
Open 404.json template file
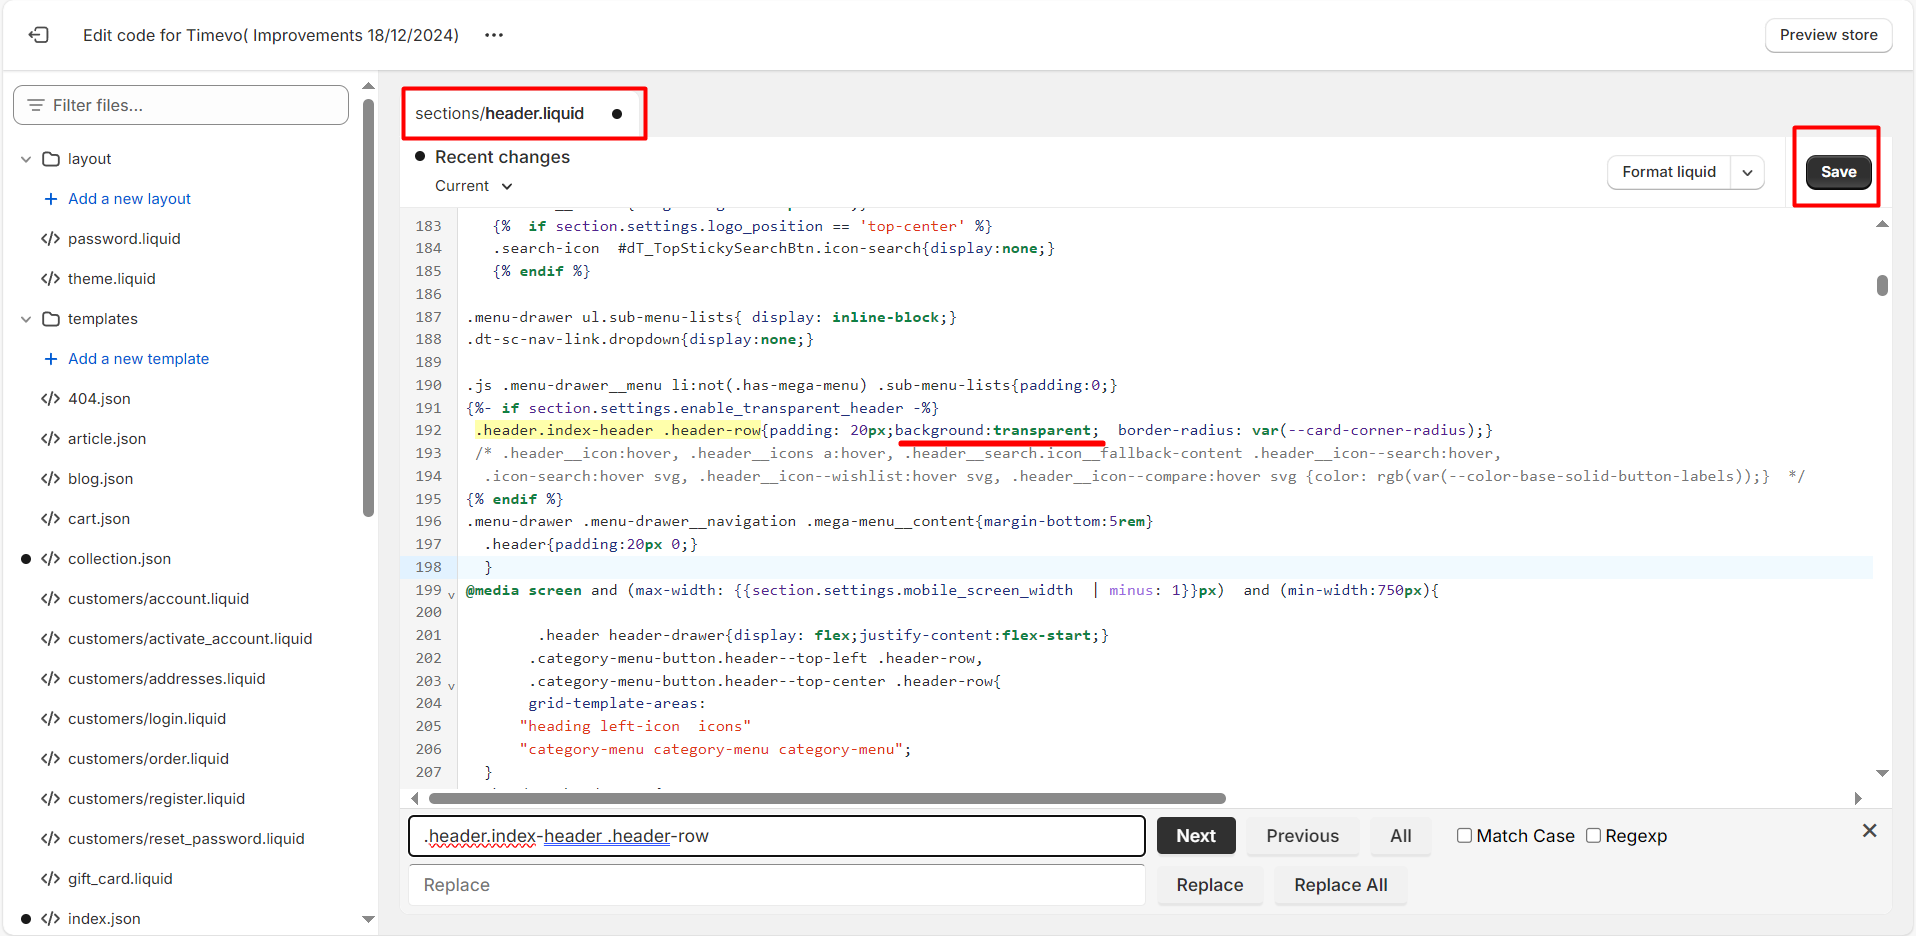[99, 399]
